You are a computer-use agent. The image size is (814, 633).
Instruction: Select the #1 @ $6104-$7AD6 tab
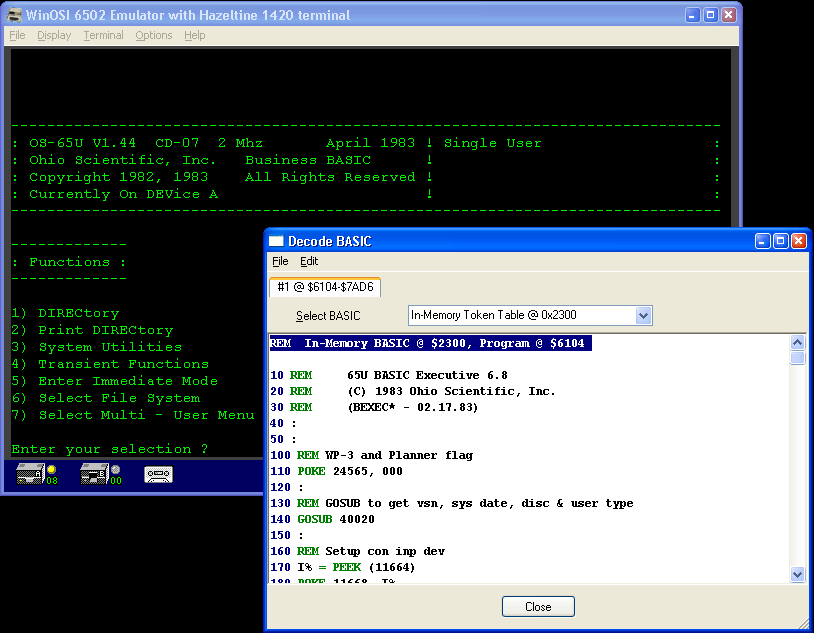pyautogui.click(x=325, y=287)
